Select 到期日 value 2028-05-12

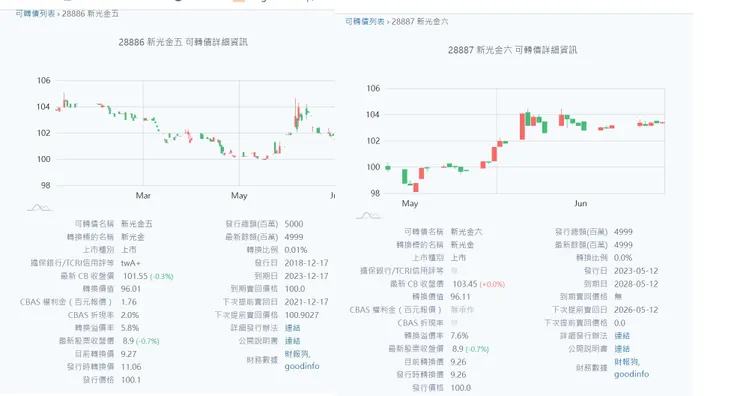pyautogui.click(x=636, y=284)
